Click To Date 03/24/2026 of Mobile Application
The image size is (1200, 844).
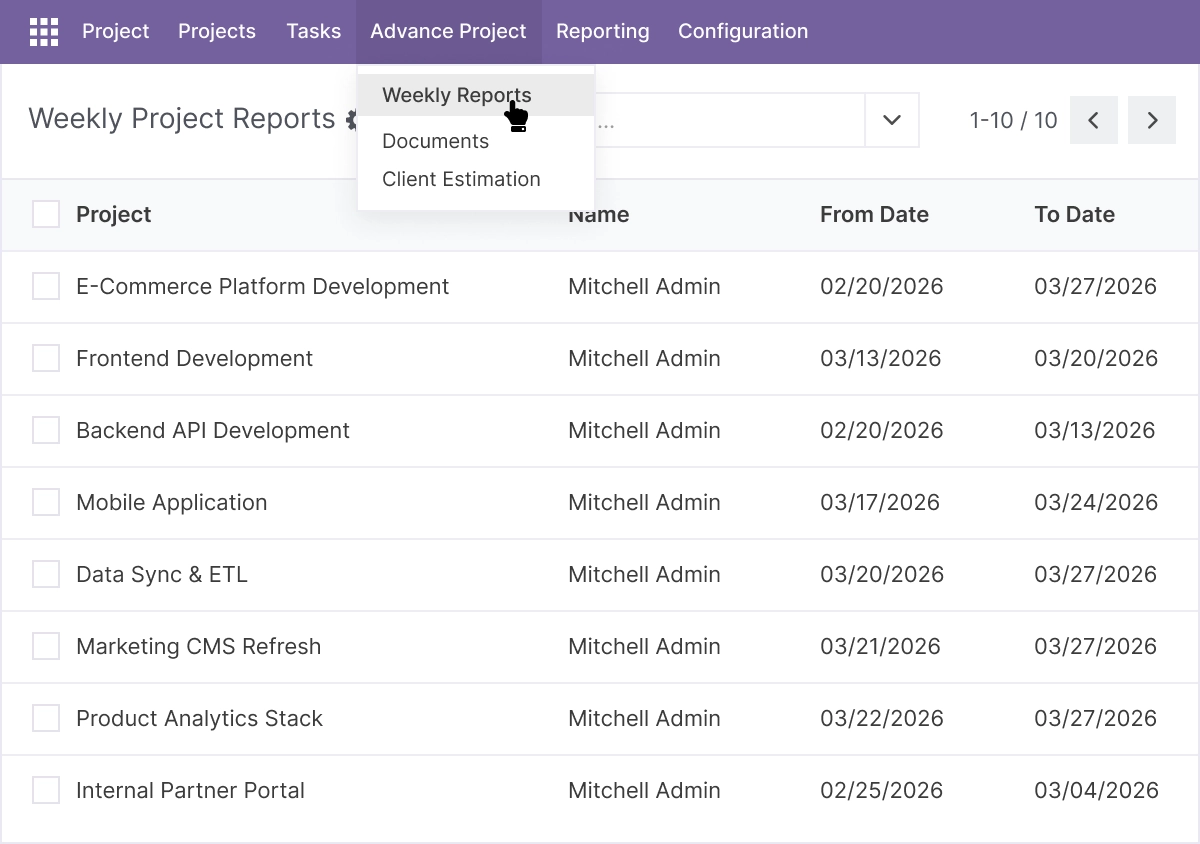pyautogui.click(x=1096, y=502)
